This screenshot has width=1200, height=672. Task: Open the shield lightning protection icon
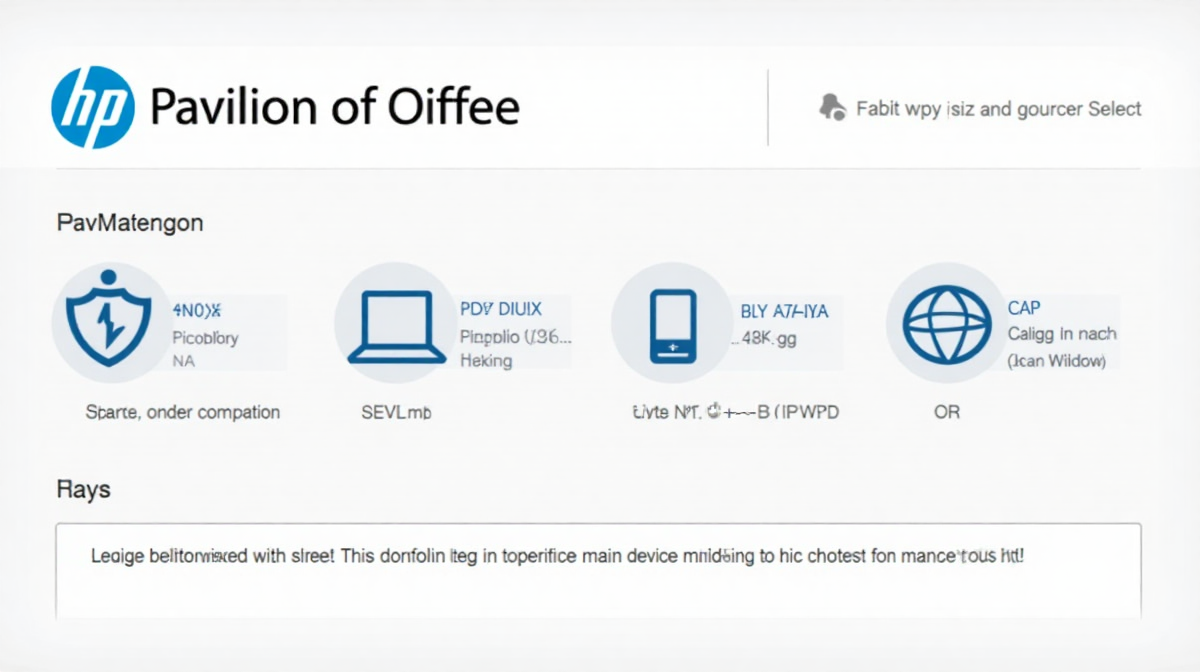point(107,319)
